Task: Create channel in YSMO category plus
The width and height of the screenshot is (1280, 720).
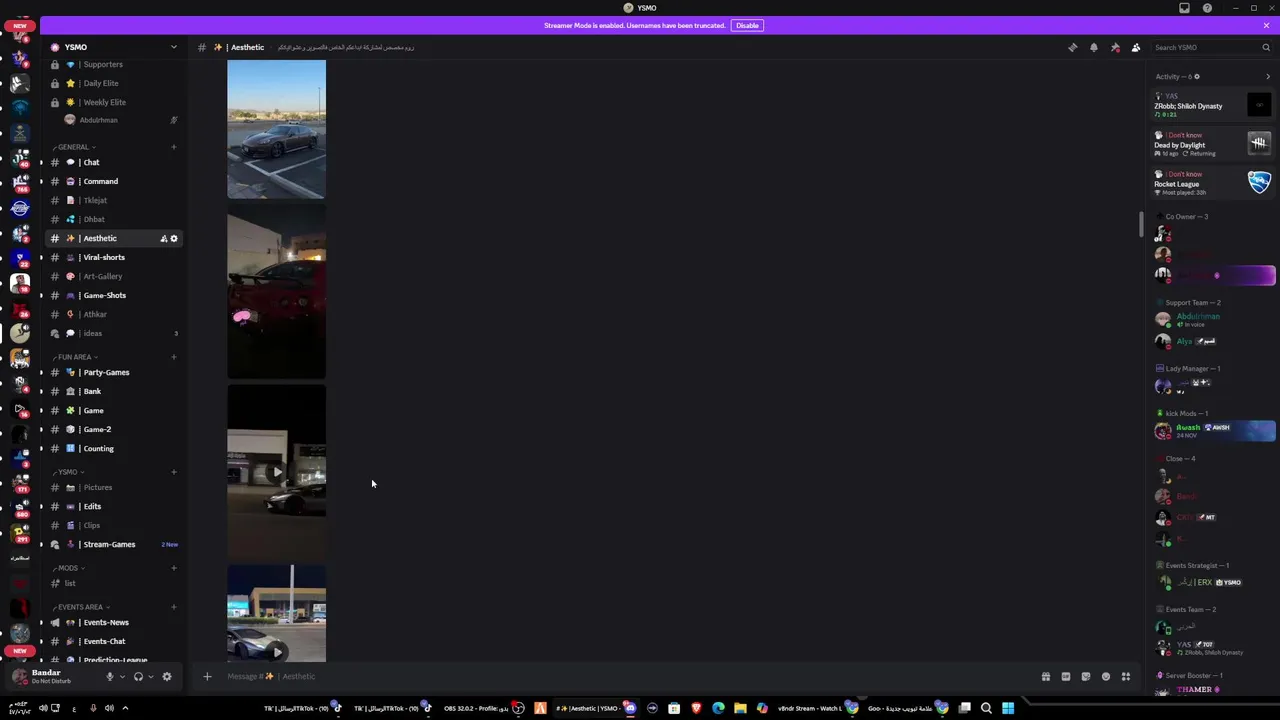Action: 174,472
